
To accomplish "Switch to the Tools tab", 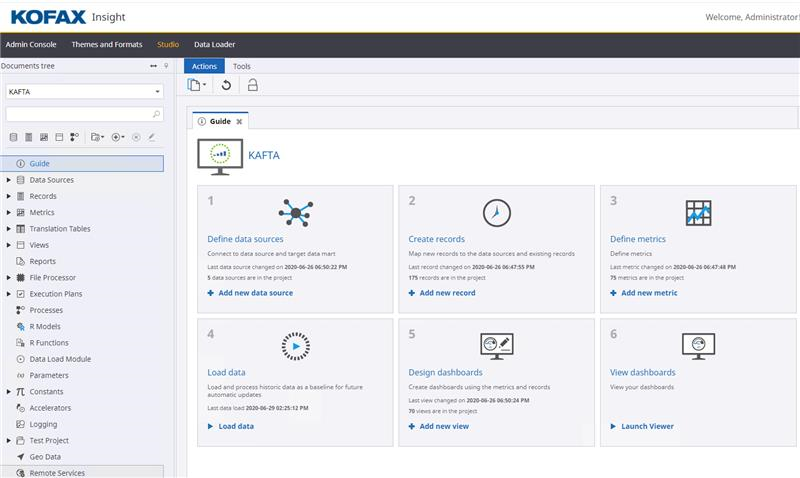I will (242, 66).
